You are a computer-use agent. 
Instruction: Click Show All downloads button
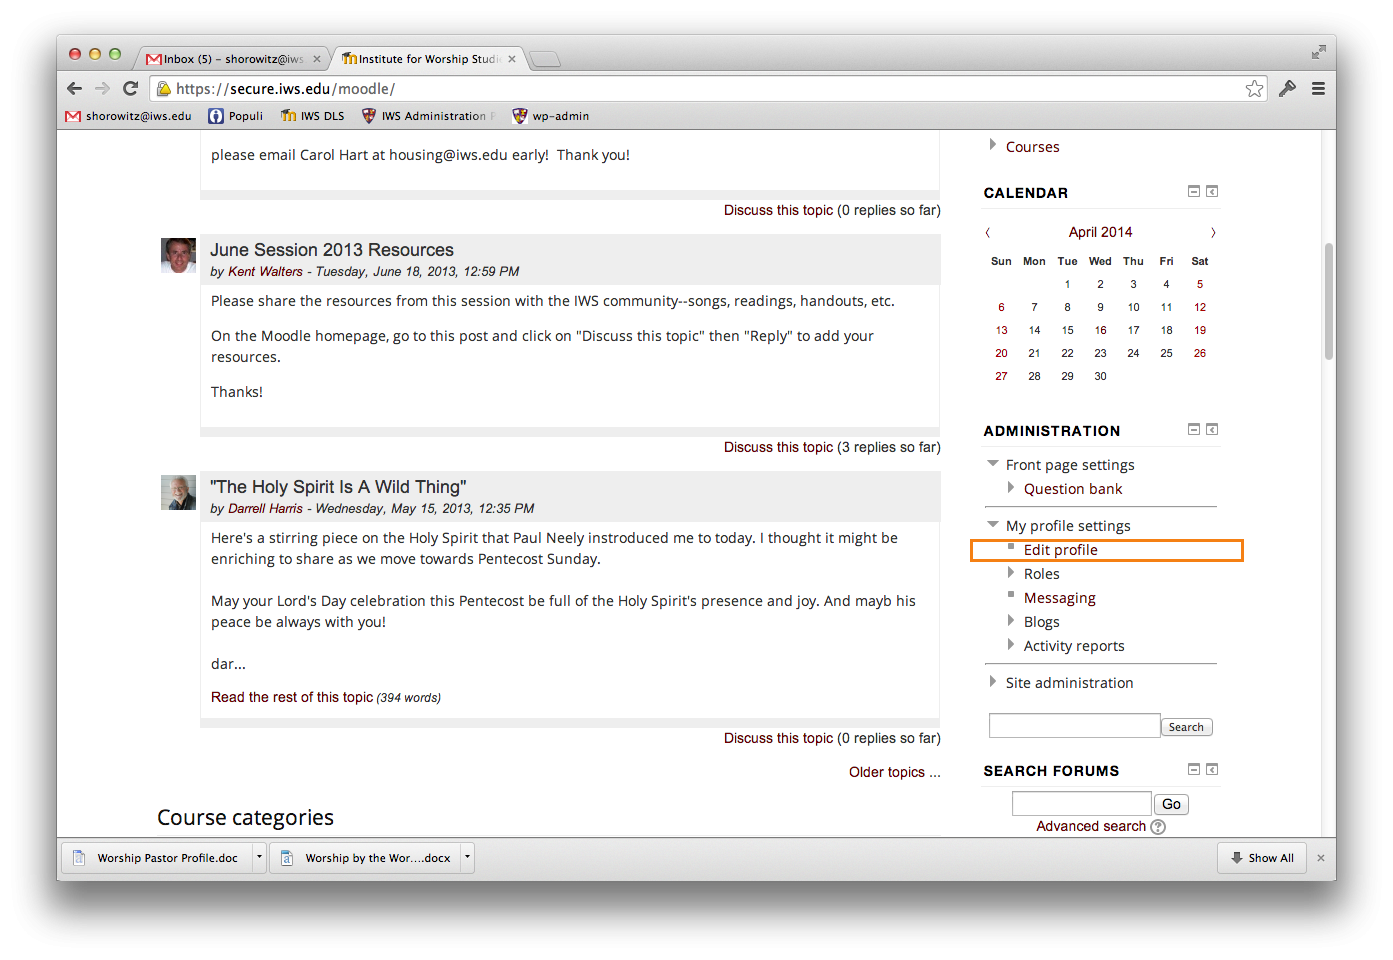click(x=1262, y=858)
